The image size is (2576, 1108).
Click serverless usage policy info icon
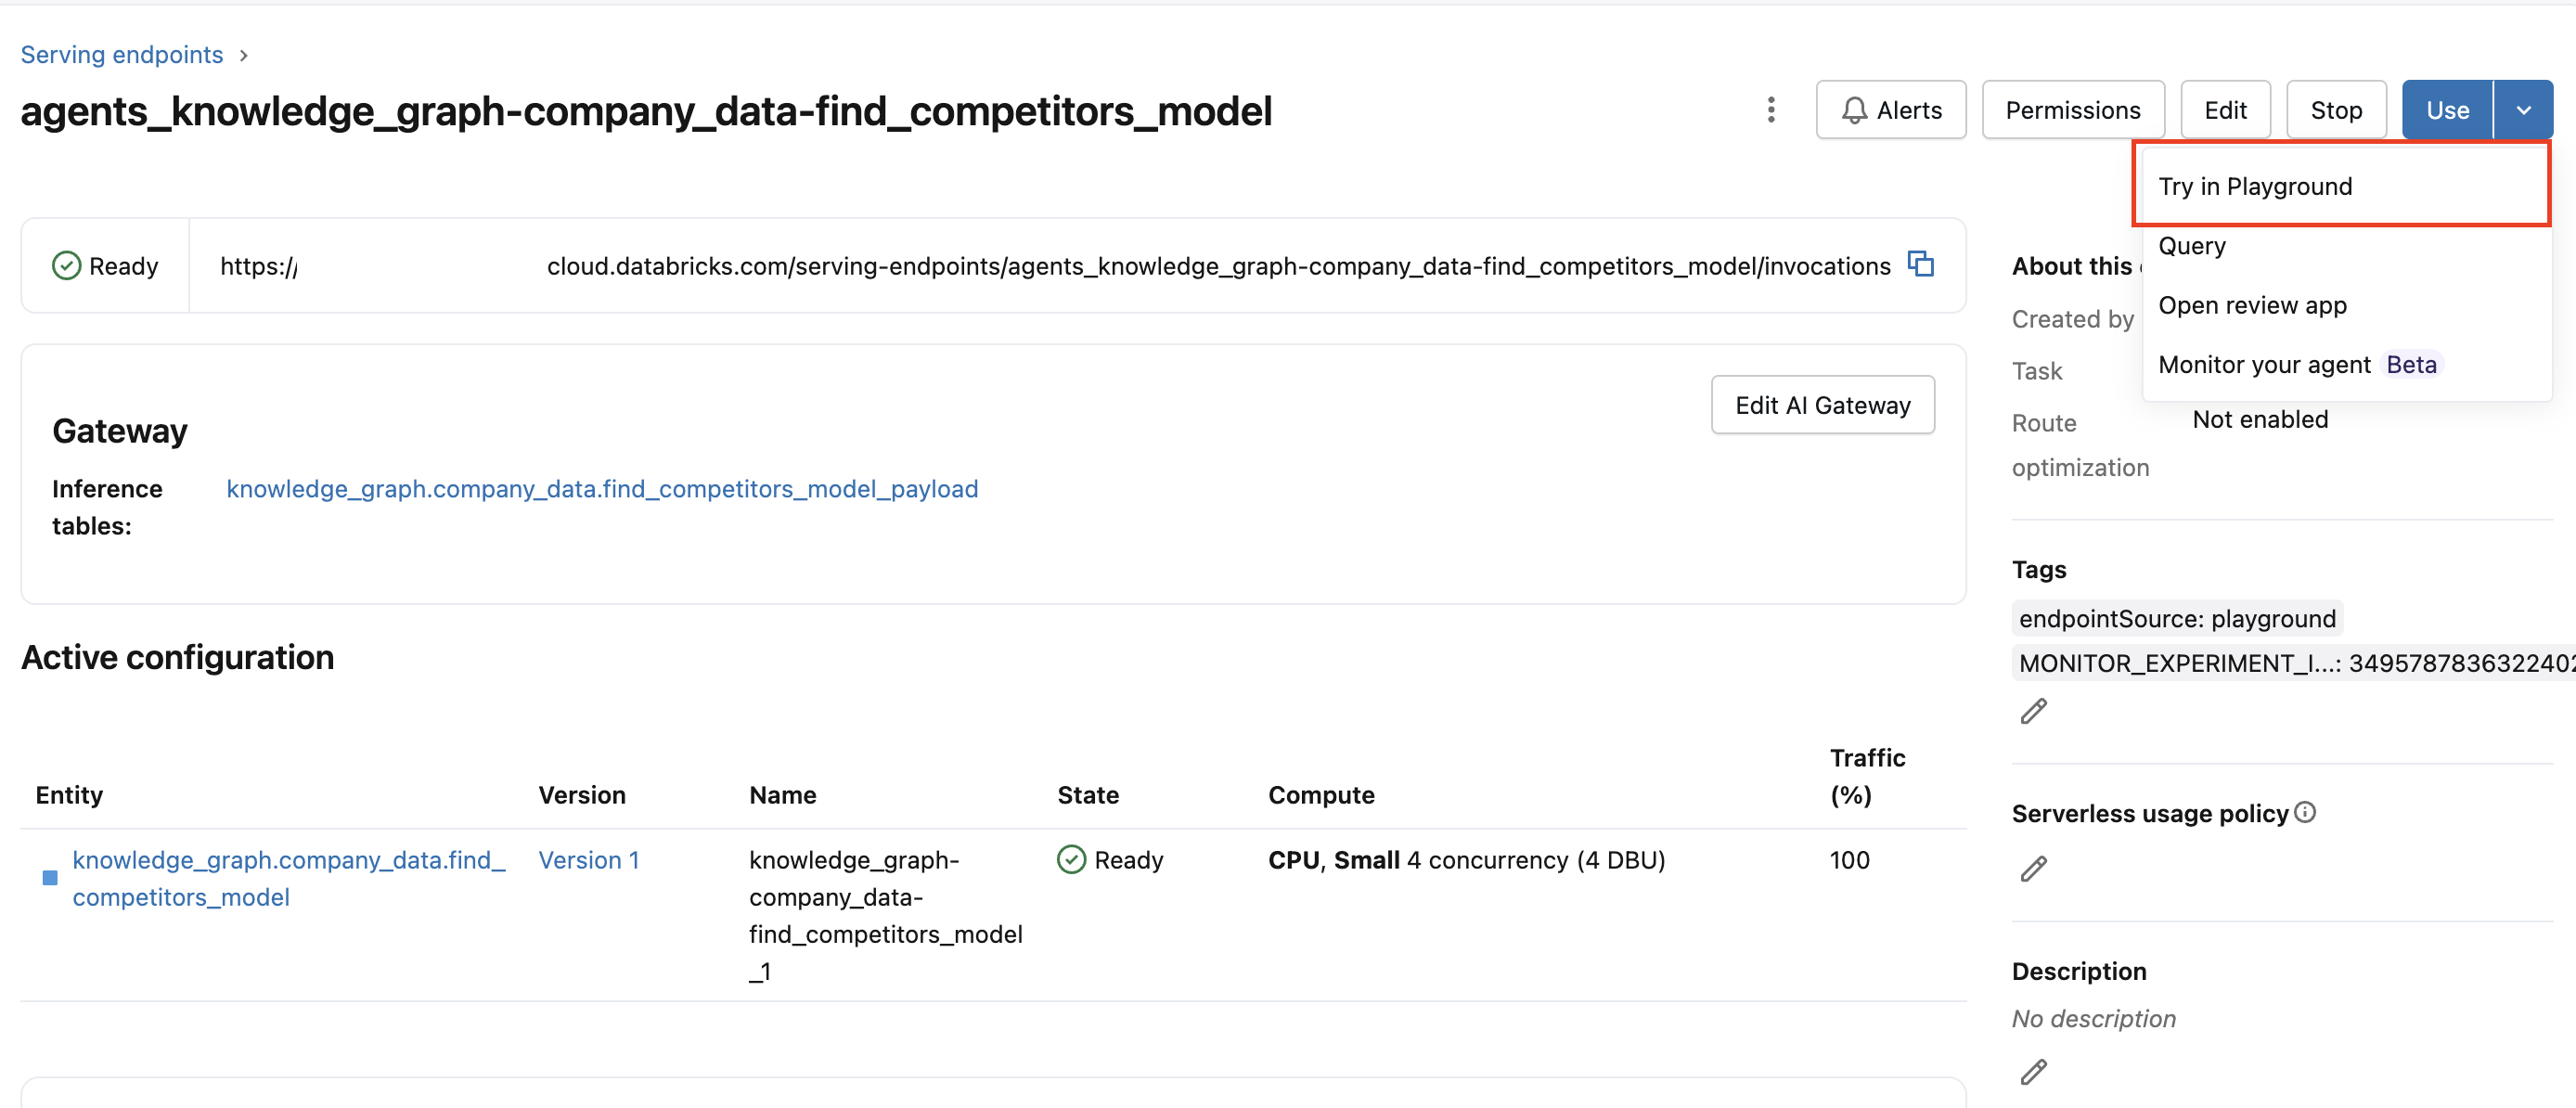[x=2304, y=812]
